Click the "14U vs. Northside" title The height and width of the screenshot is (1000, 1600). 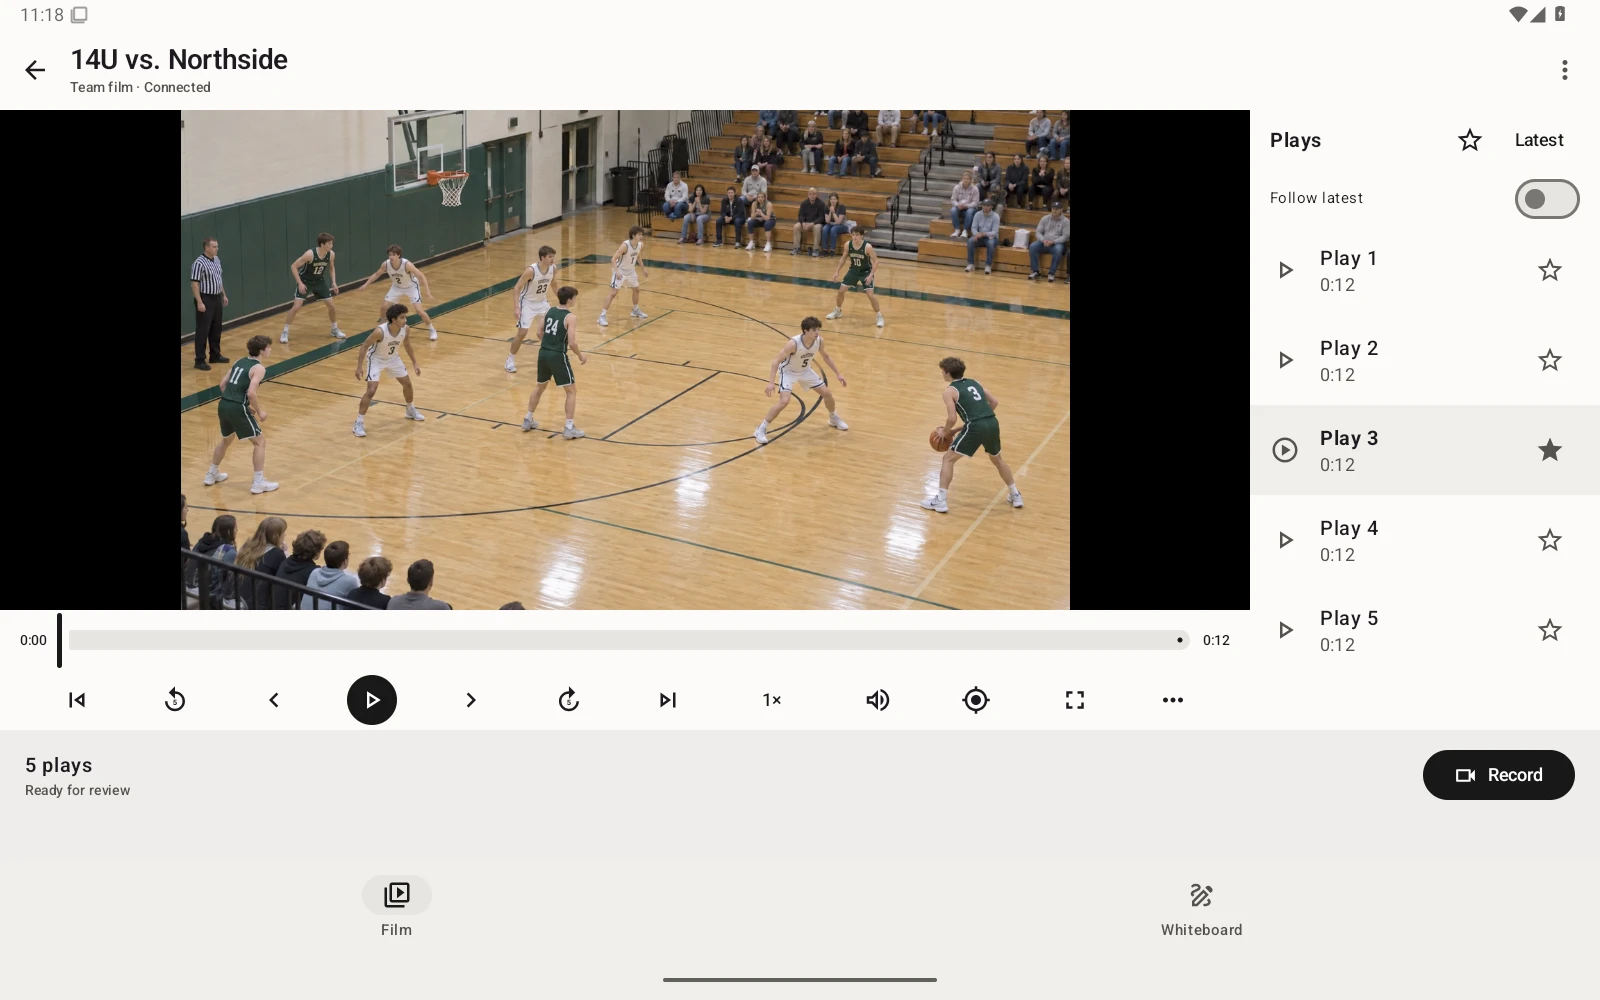(x=179, y=60)
